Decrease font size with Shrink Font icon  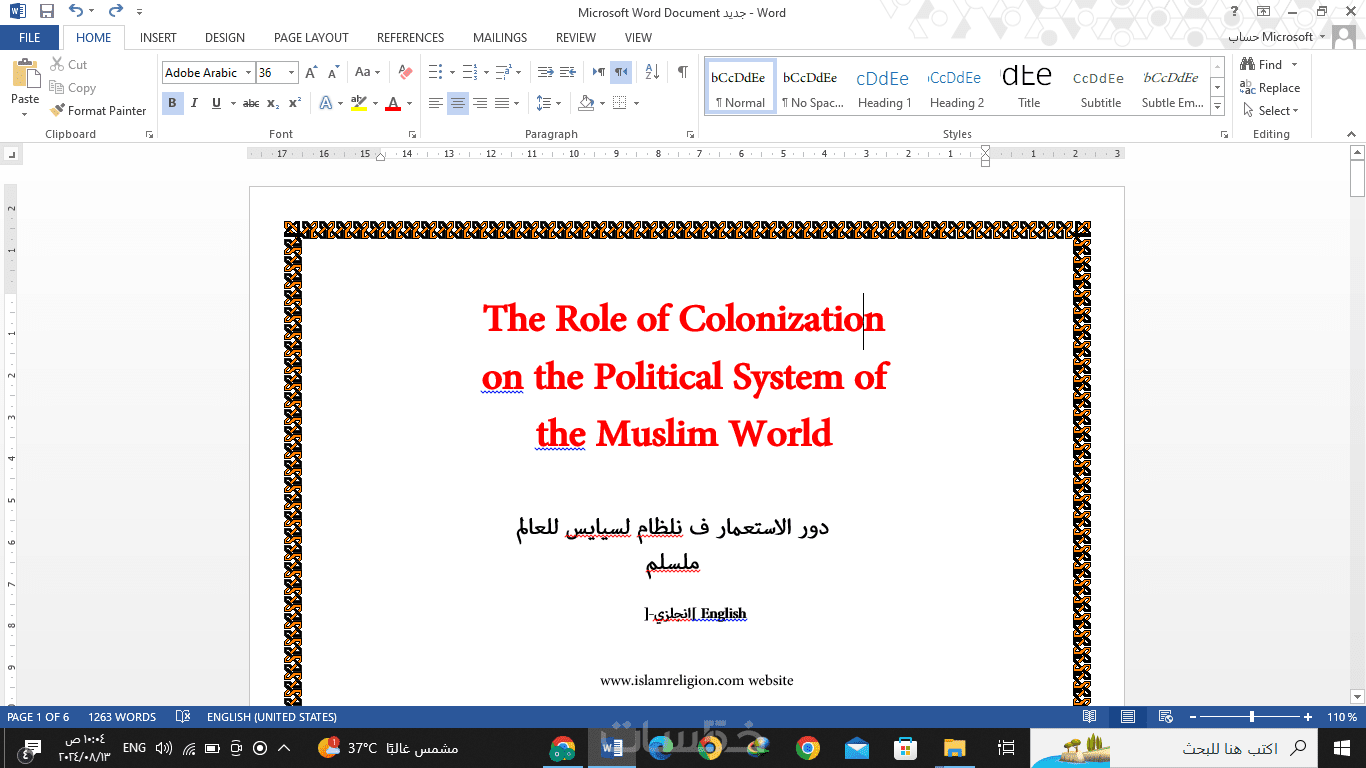tap(332, 72)
